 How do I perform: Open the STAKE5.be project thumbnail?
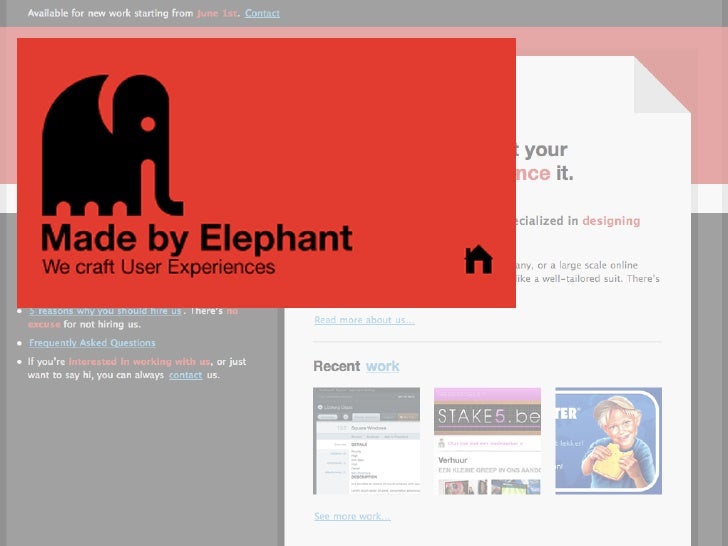tap(488, 441)
